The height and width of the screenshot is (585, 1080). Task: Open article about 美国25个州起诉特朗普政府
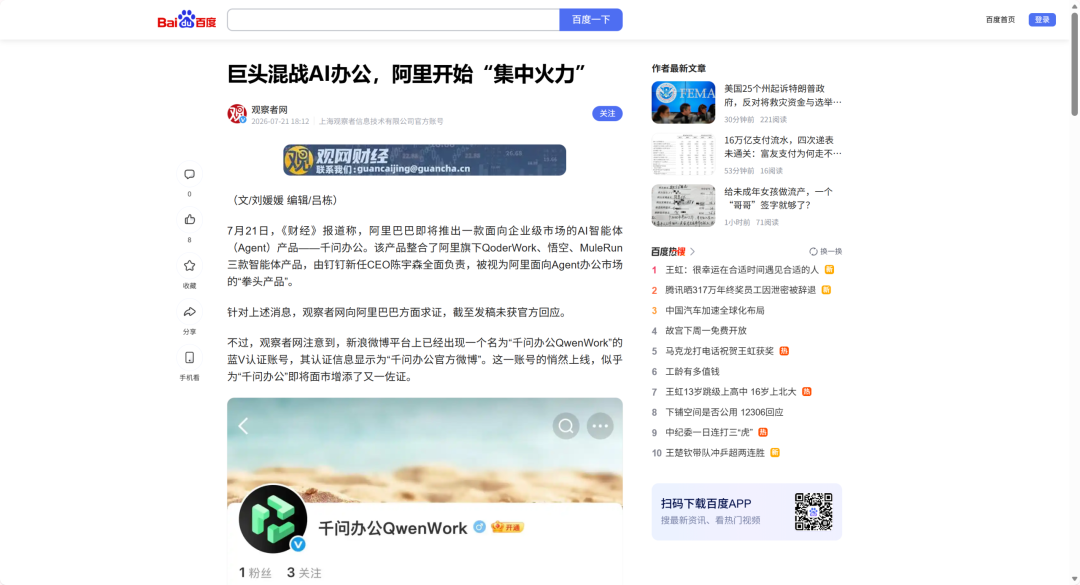click(x=782, y=95)
